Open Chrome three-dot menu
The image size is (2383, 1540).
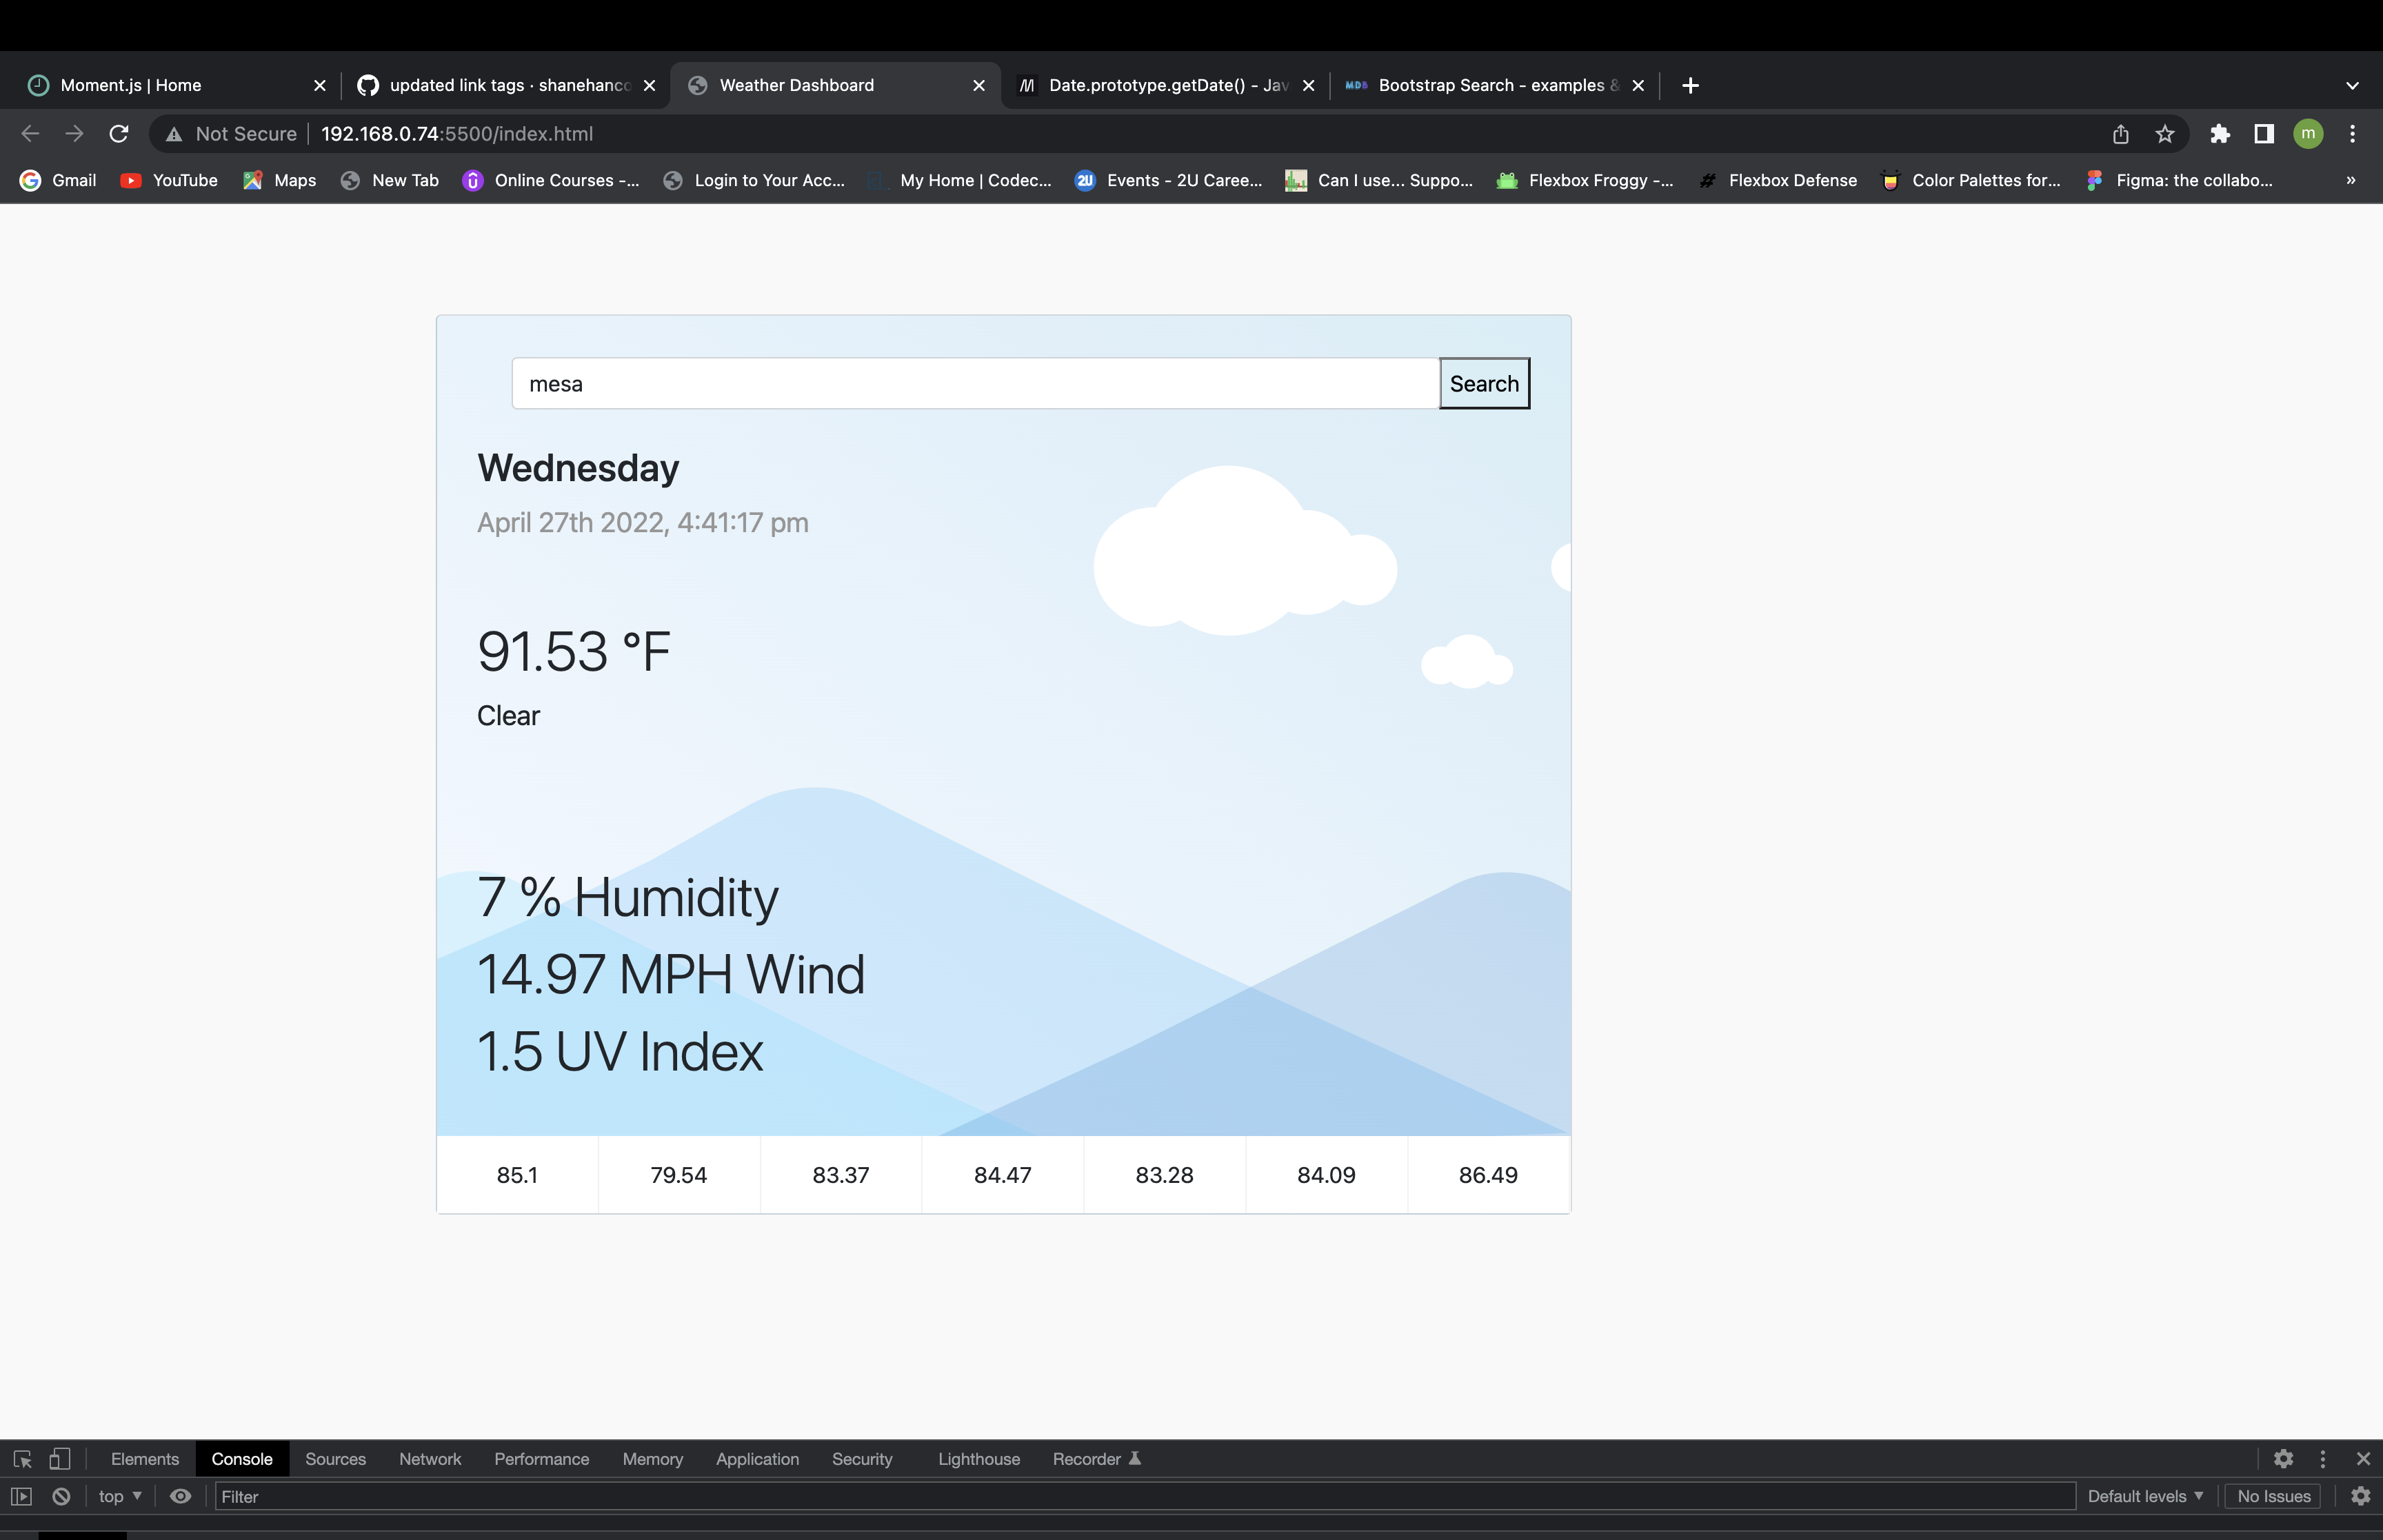(x=2352, y=134)
